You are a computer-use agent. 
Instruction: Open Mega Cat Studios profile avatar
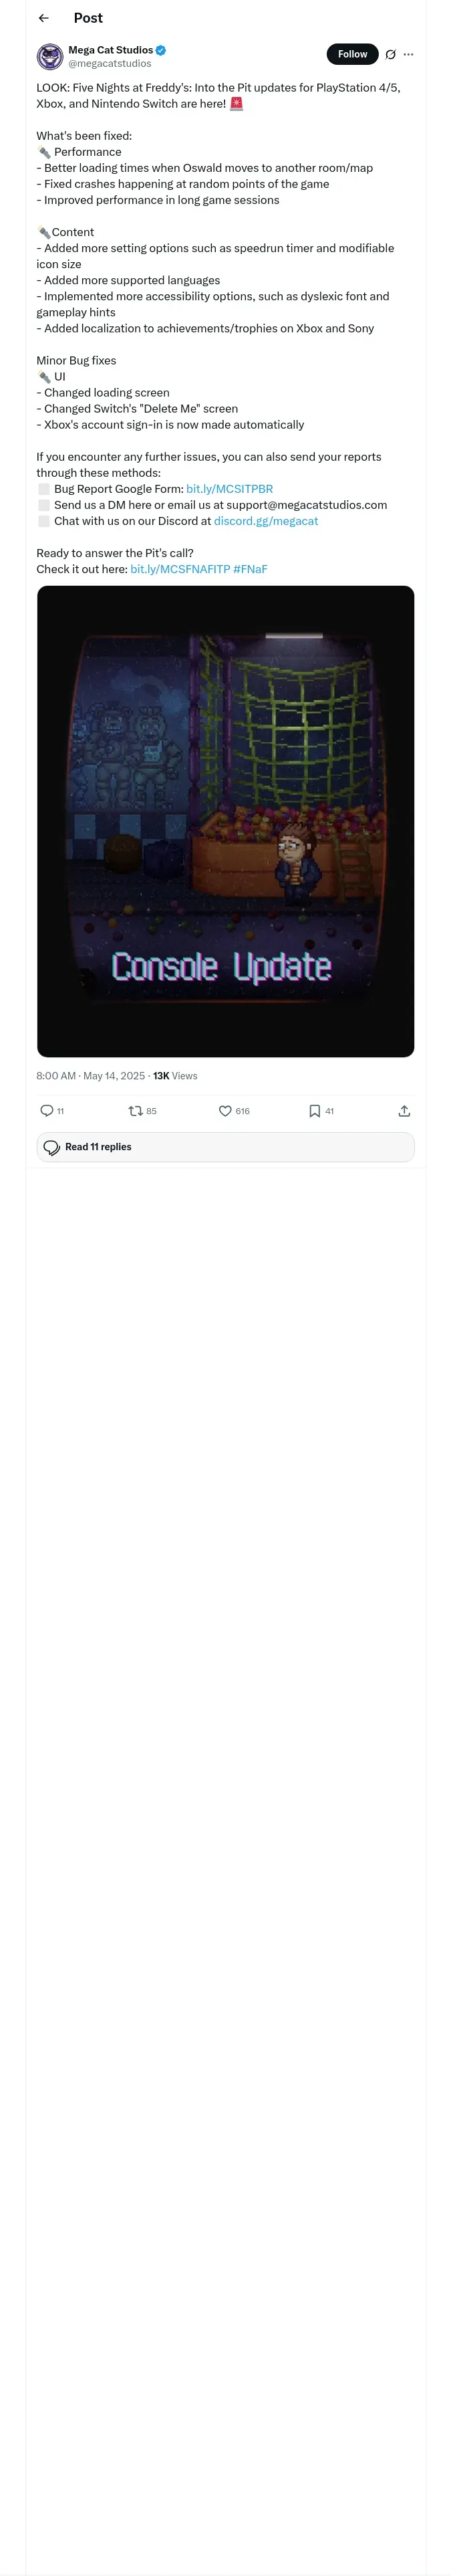pos(50,56)
